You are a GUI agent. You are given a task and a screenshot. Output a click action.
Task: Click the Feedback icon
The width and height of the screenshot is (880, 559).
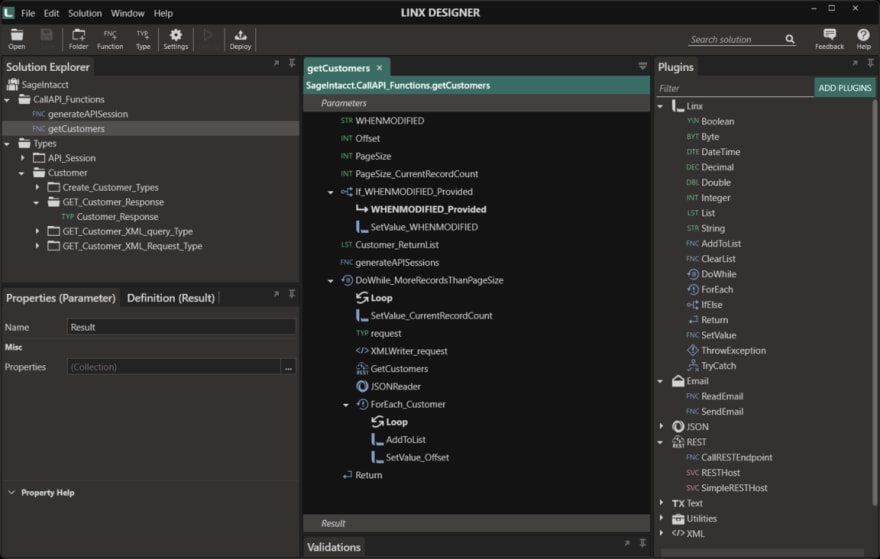point(829,39)
